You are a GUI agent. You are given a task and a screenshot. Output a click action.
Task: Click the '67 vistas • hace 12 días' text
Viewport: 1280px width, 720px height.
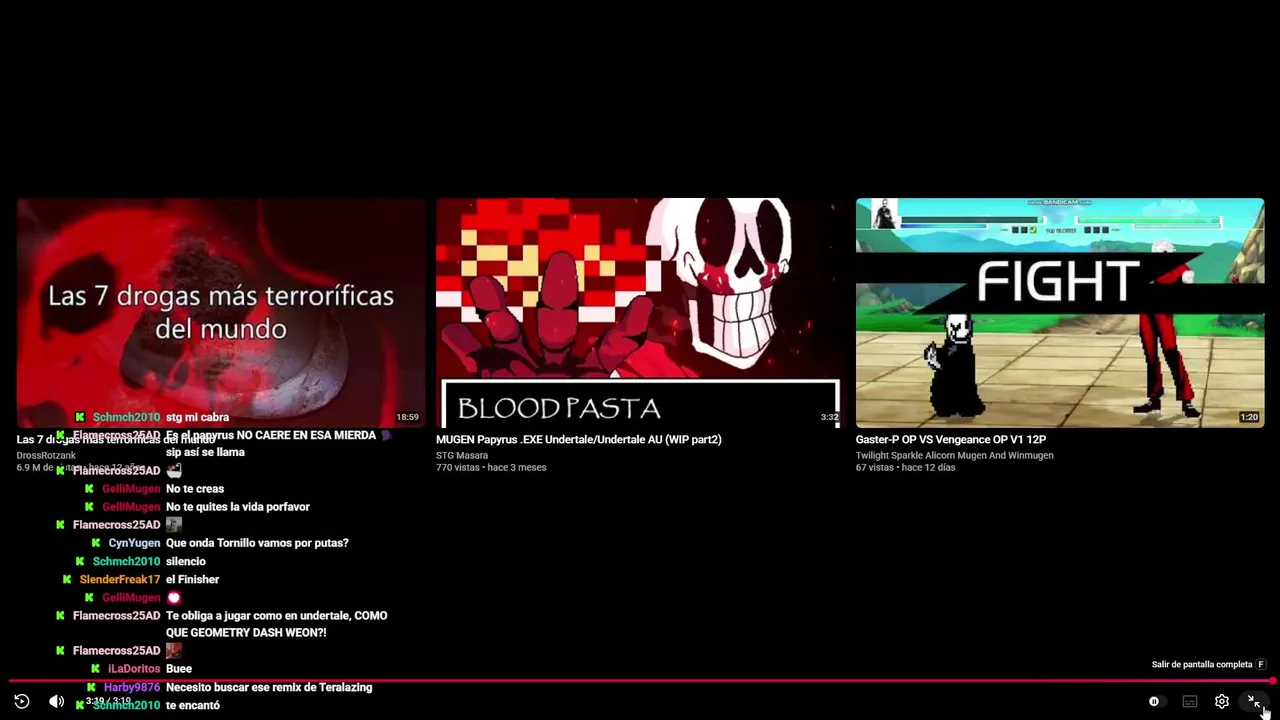[905, 468]
